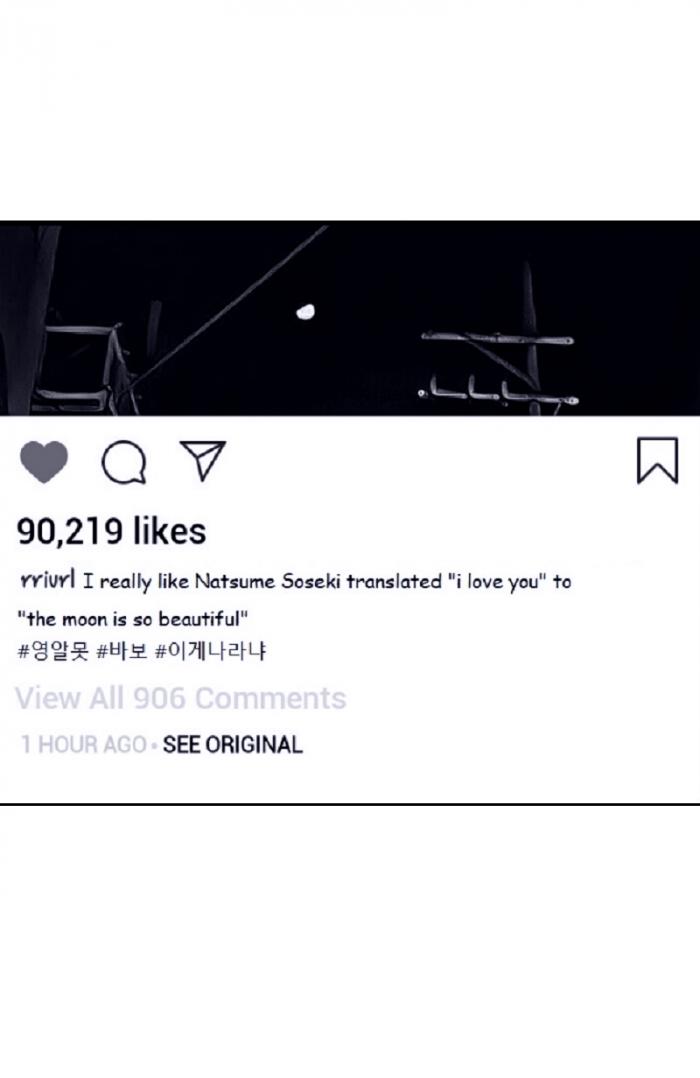
Task: Click SEE ORIGINAL translation link
Action: click(232, 744)
